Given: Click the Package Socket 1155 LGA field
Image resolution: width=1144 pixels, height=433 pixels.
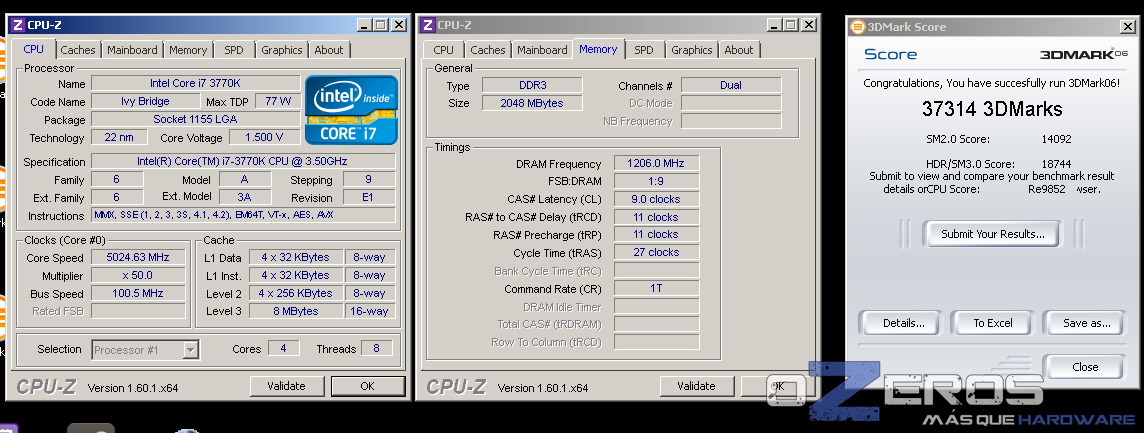Looking at the screenshot, I should 196,119.
